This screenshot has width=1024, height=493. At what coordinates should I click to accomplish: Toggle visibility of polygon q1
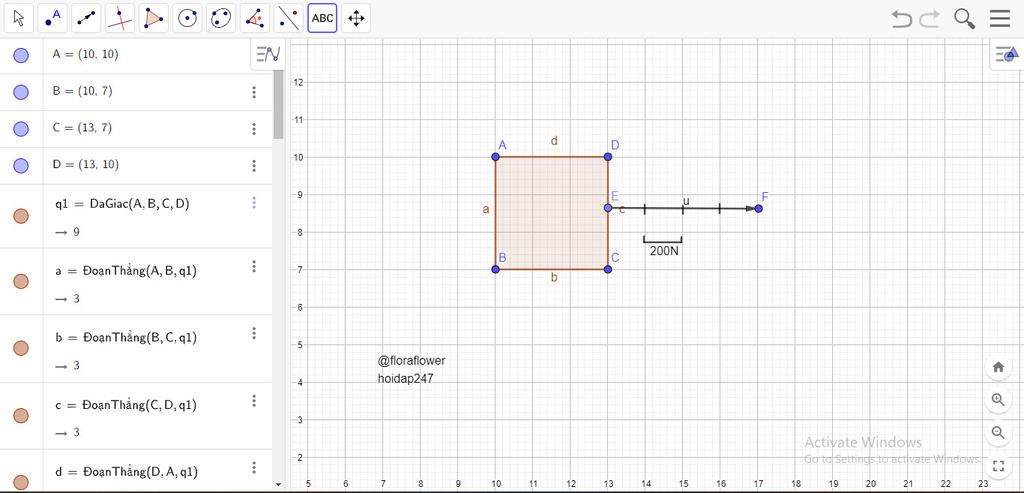(21, 216)
